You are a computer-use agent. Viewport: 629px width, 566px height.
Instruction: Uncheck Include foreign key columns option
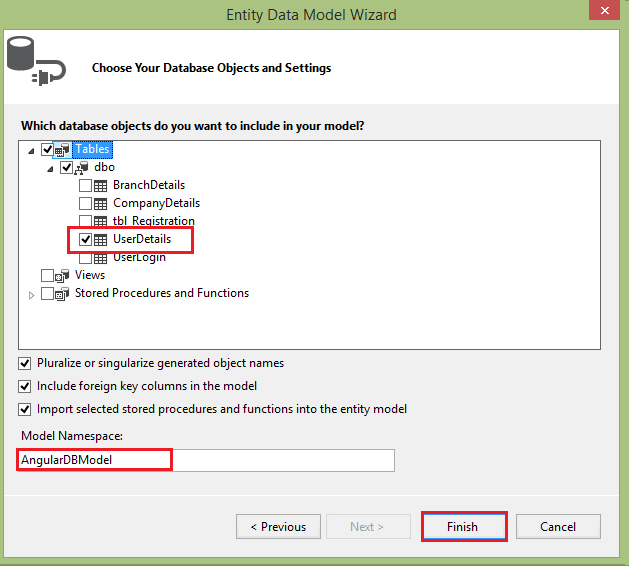point(25,386)
